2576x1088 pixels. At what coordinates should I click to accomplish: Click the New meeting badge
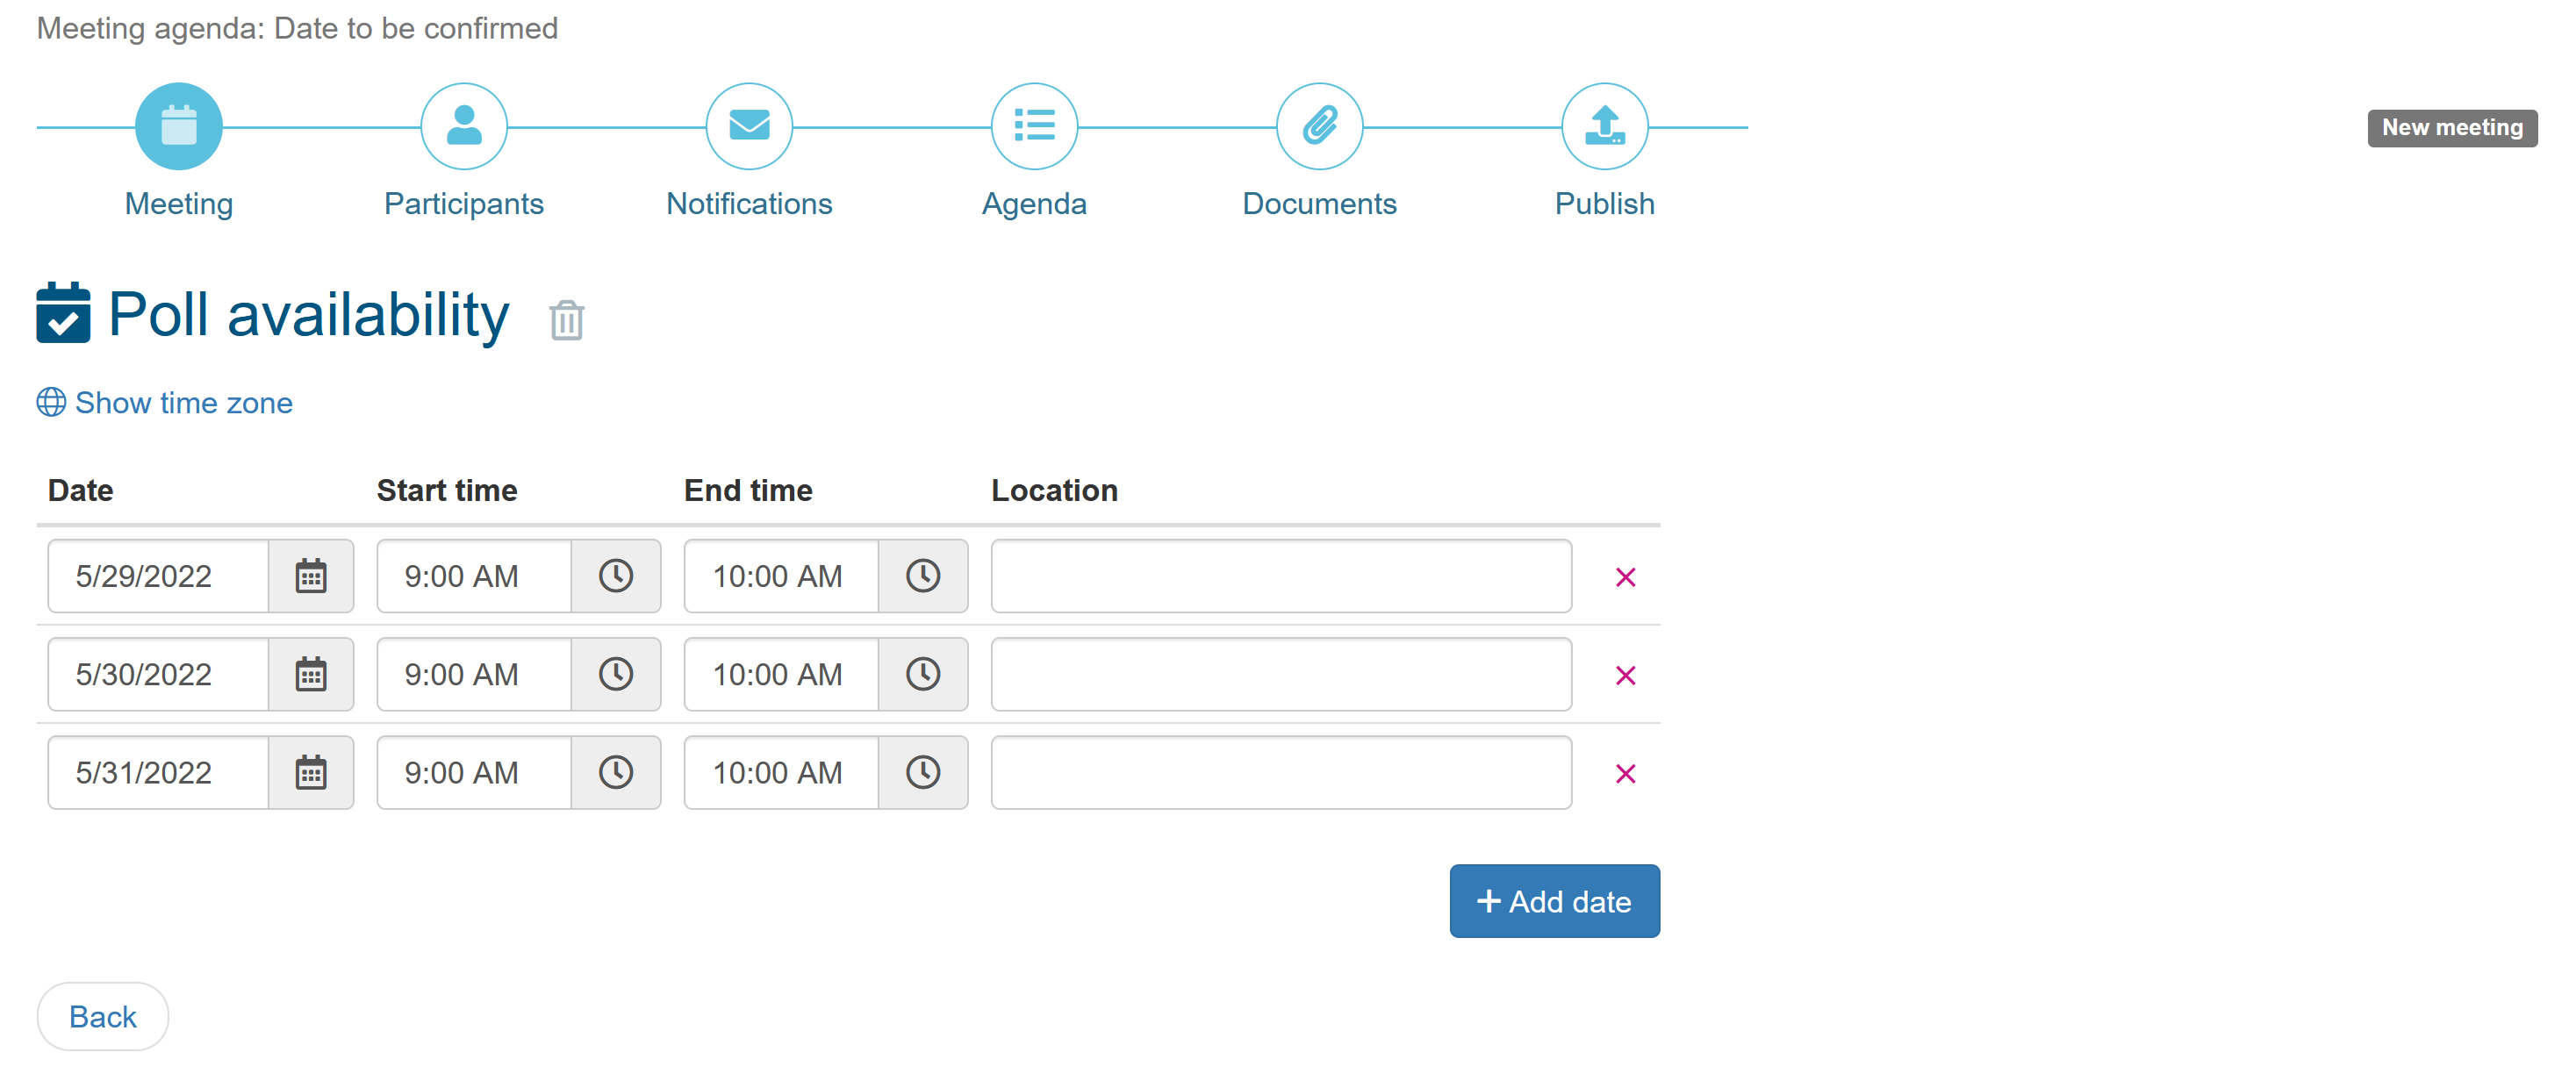2451,128
